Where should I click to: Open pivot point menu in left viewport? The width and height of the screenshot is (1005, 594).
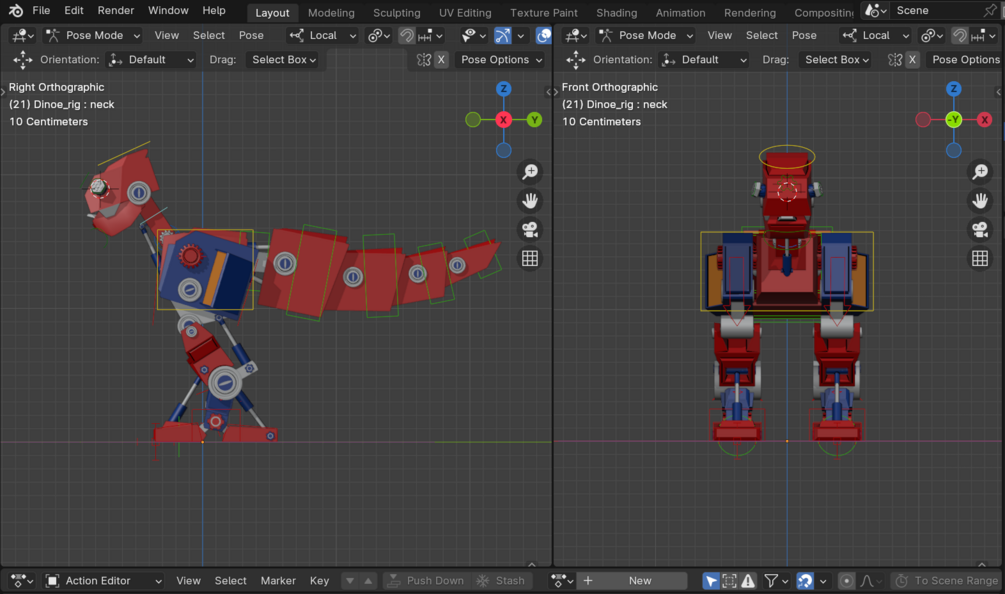(379, 35)
